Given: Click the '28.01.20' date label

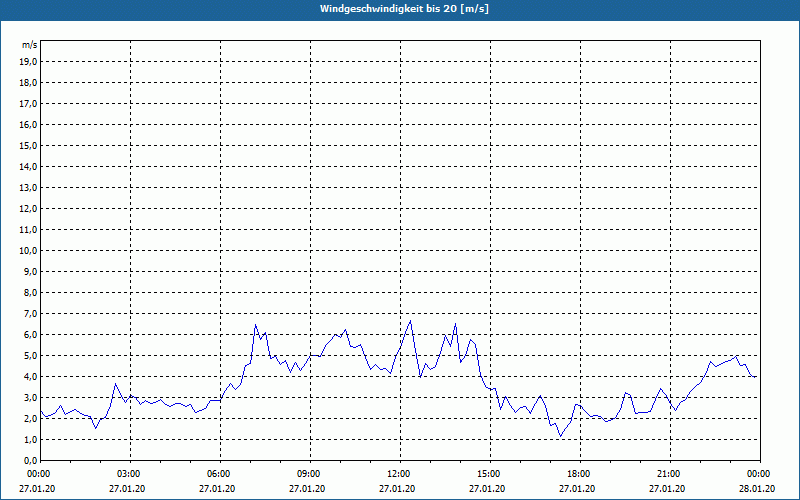Looking at the screenshot, I should pos(757,488).
